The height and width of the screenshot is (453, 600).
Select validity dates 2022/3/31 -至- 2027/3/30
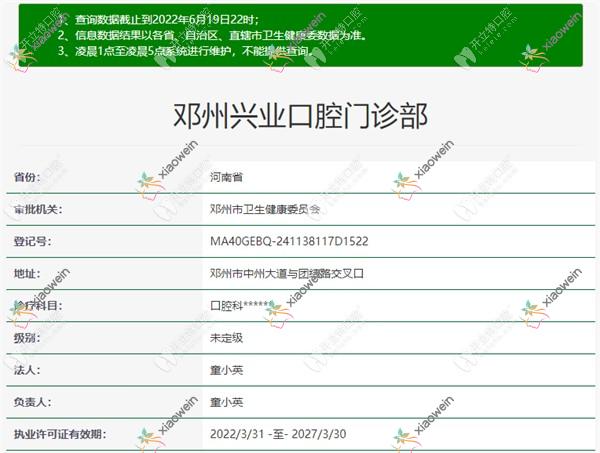pyautogui.click(x=278, y=434)
